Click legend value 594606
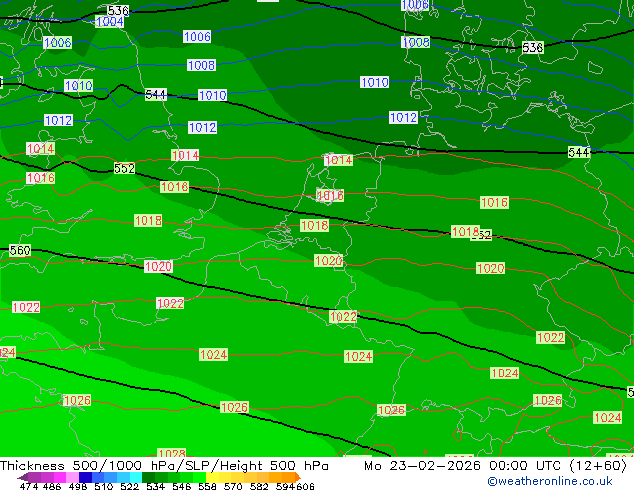 pos(295,486)
